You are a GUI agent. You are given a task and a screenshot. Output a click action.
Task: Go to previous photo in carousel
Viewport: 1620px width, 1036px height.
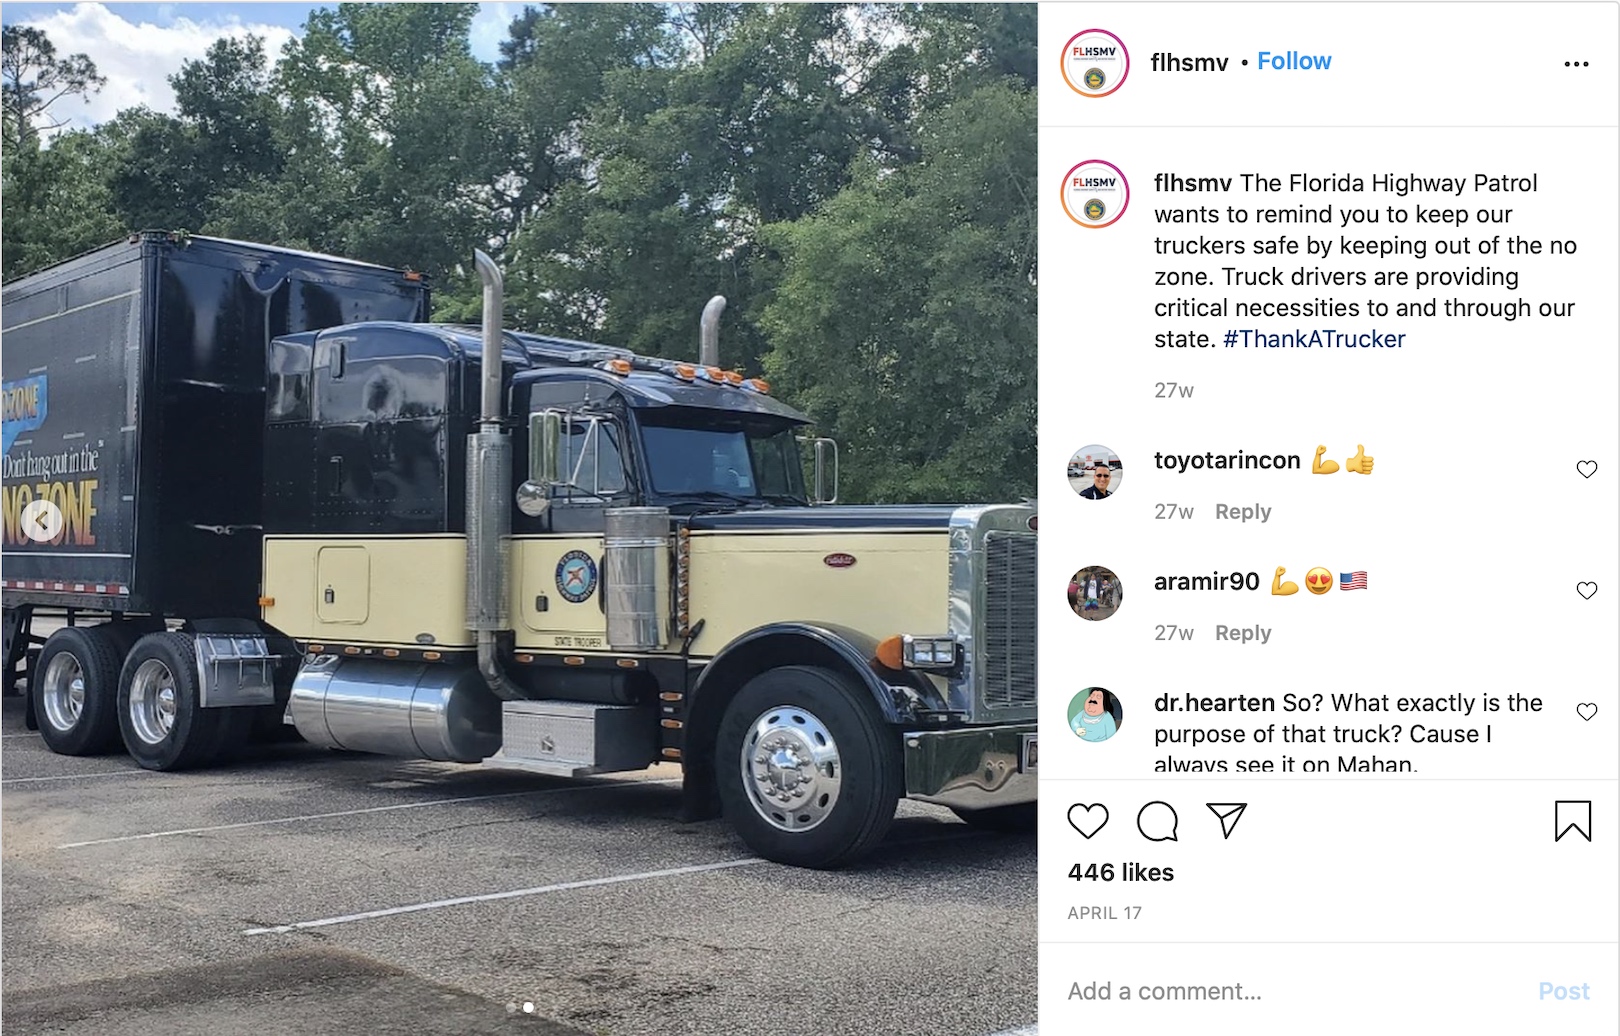(41, 520)
